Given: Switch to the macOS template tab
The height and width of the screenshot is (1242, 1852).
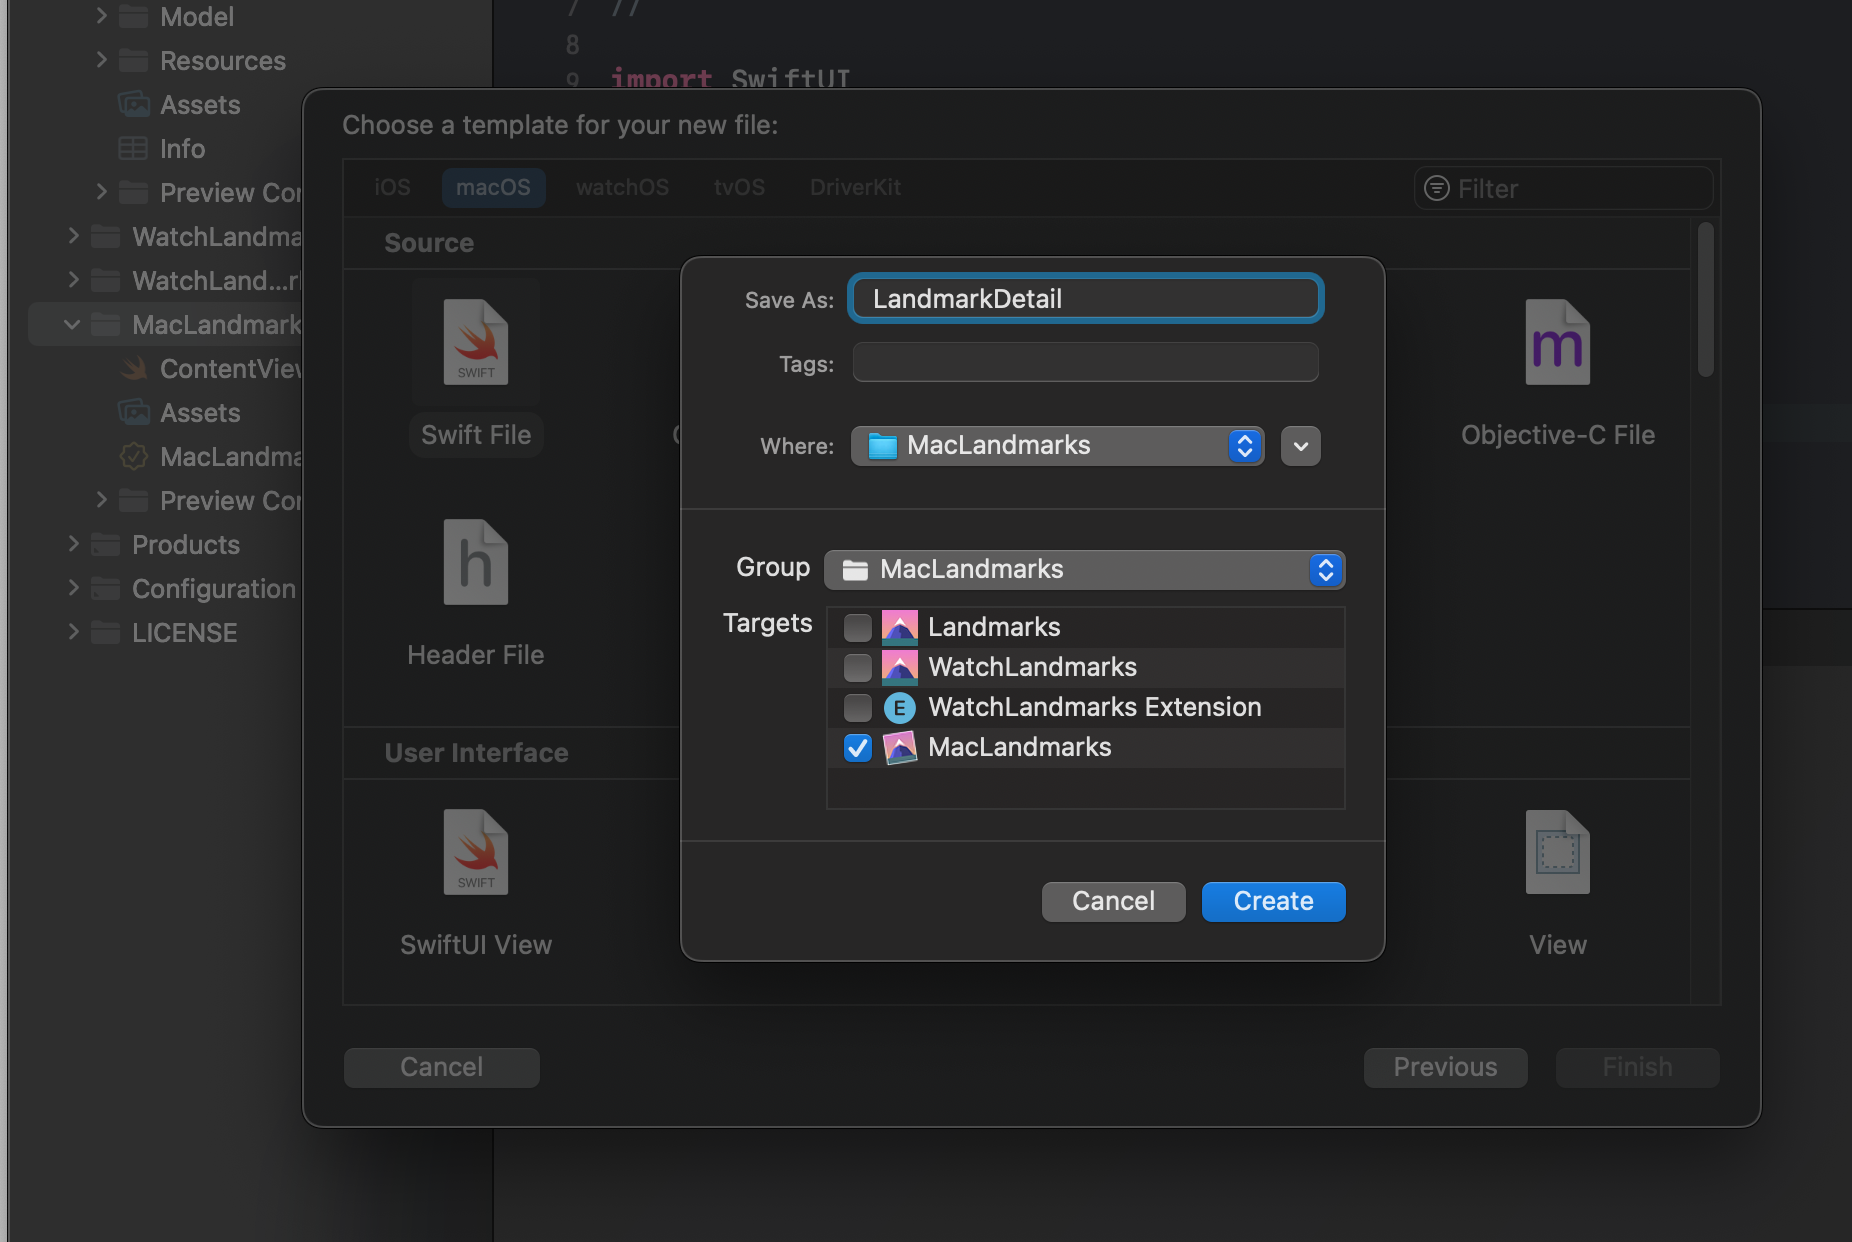Looking at the screenshot, I should click(493, 188).
